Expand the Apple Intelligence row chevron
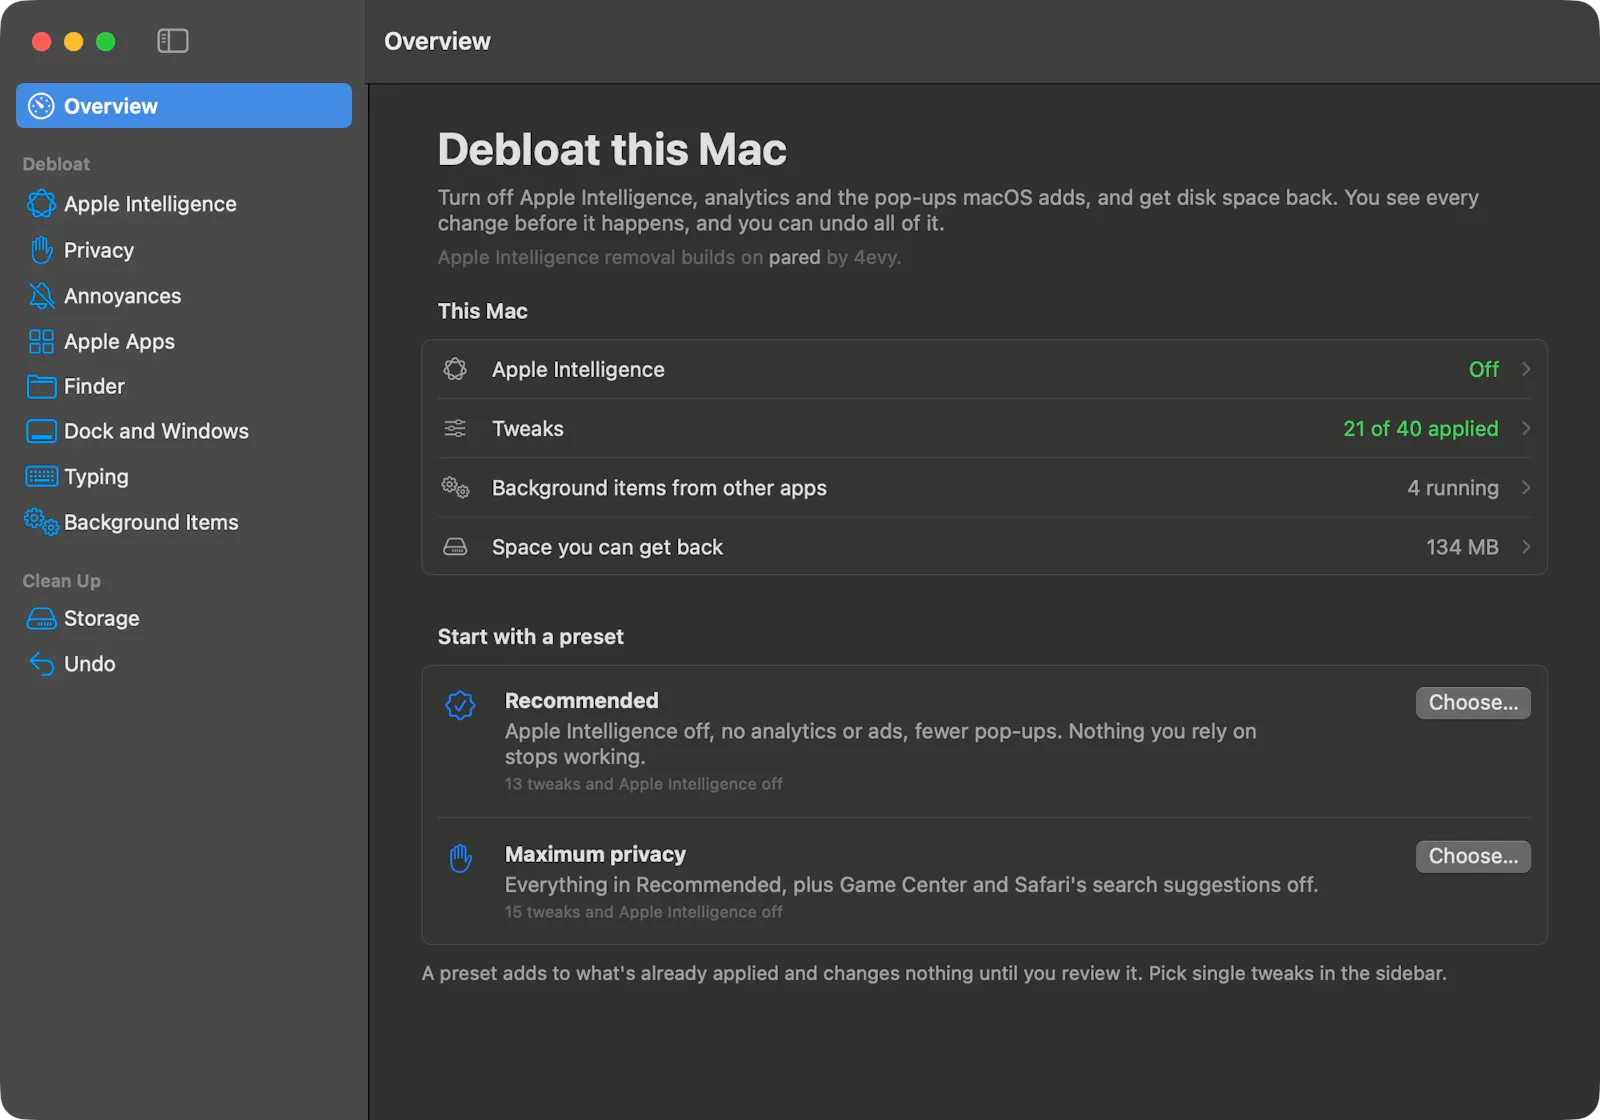Screen dimensions: 1600x1120 point(1526,369)
